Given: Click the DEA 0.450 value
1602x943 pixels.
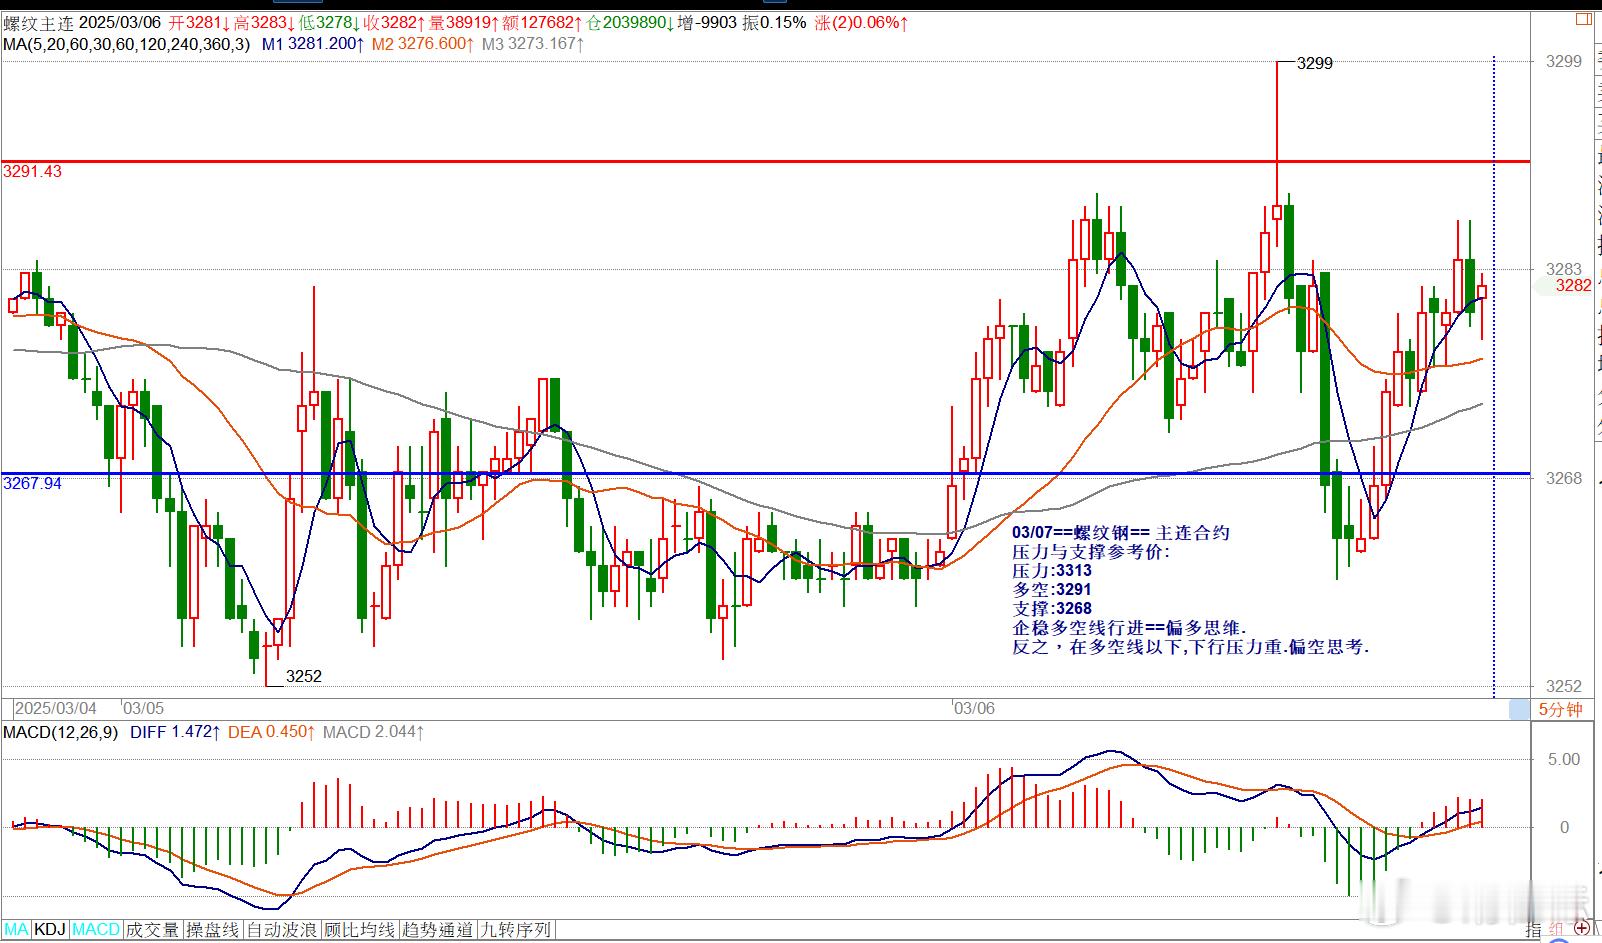Looking at the screenshot, I should pyautogui.click(x=272, y=732).
